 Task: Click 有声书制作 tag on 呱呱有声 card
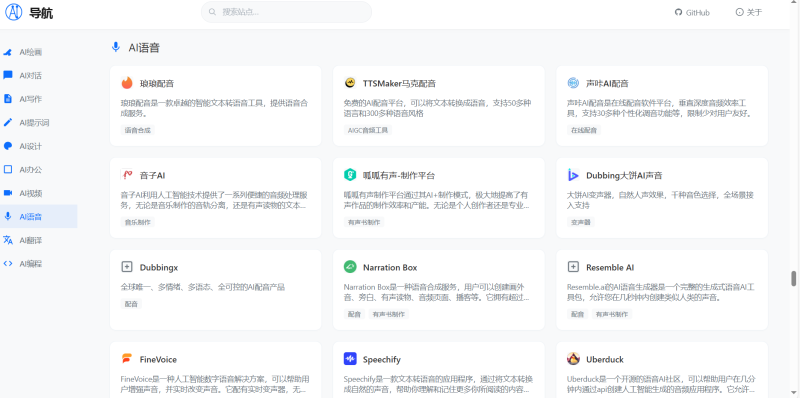(x=364, y=222)
